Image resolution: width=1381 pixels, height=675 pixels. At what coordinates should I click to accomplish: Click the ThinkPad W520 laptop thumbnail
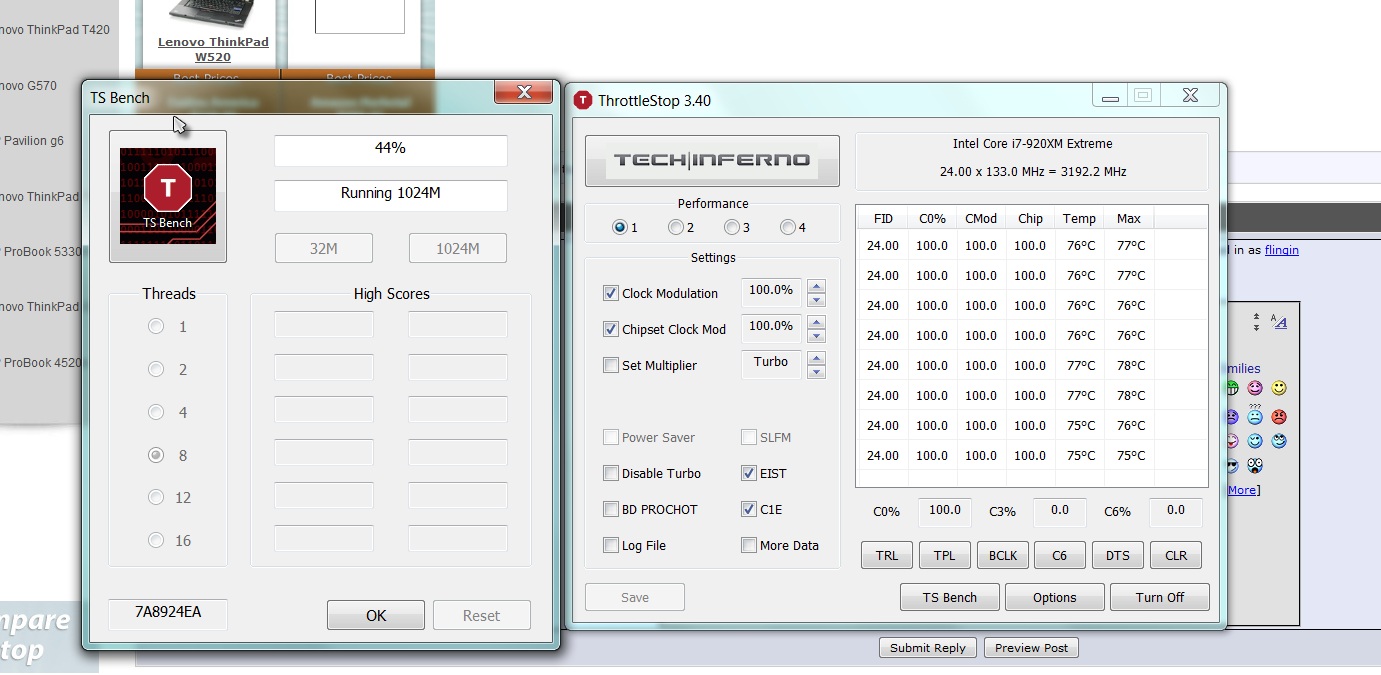coord(213,14)
